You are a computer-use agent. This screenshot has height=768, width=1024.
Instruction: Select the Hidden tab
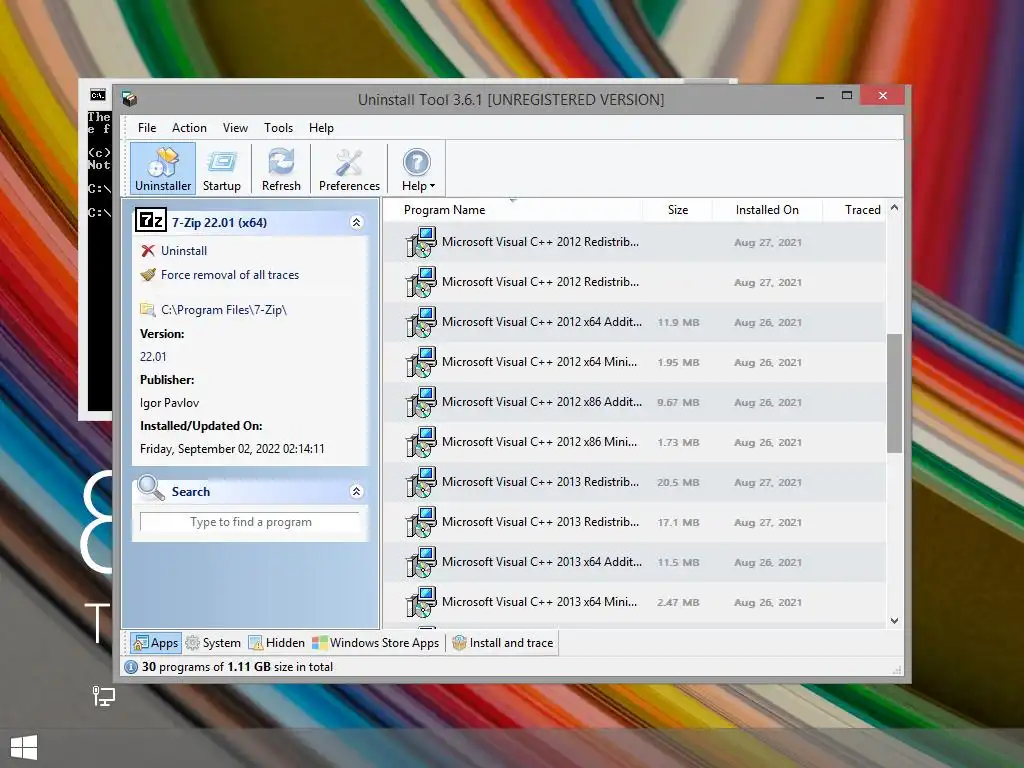(x=276, y=643)
